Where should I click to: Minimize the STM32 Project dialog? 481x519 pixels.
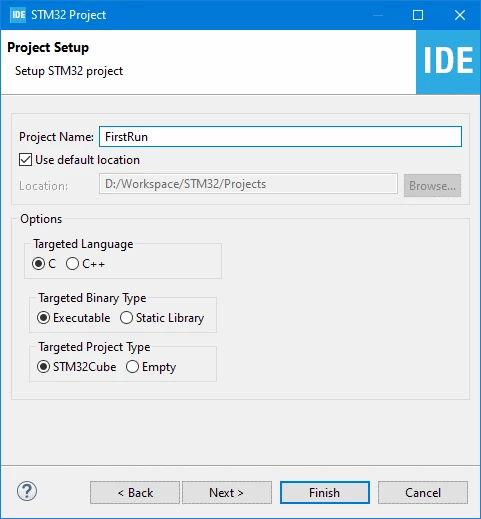coord(378,15)
